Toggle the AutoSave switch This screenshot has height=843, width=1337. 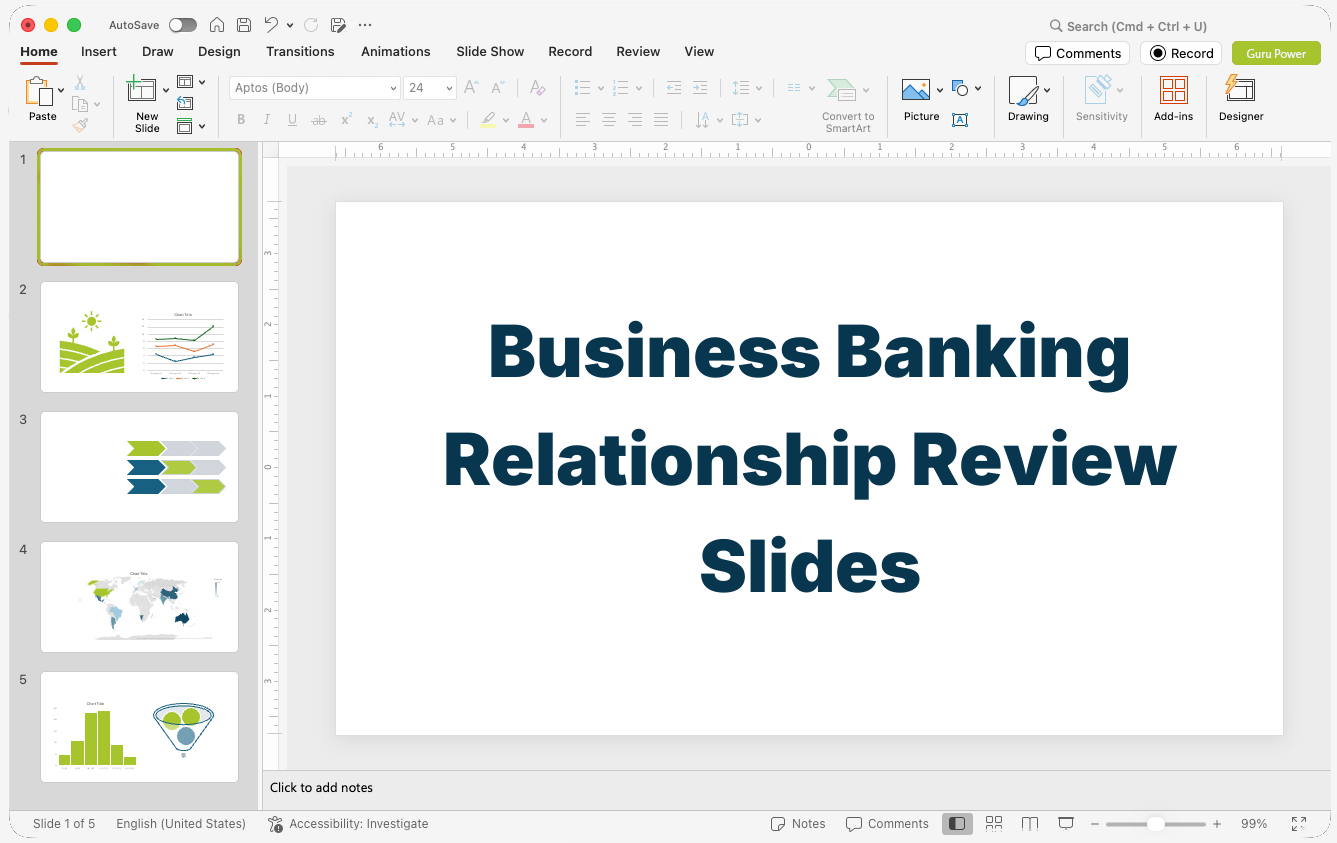pos(182,25)
